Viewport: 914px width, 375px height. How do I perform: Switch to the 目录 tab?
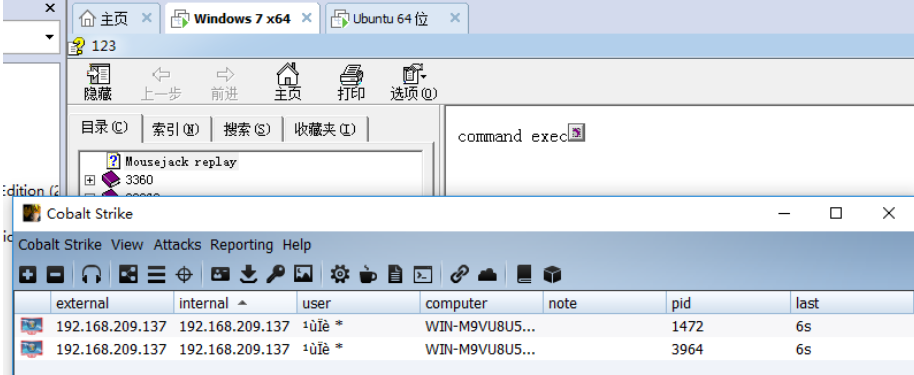pos(104,127)
